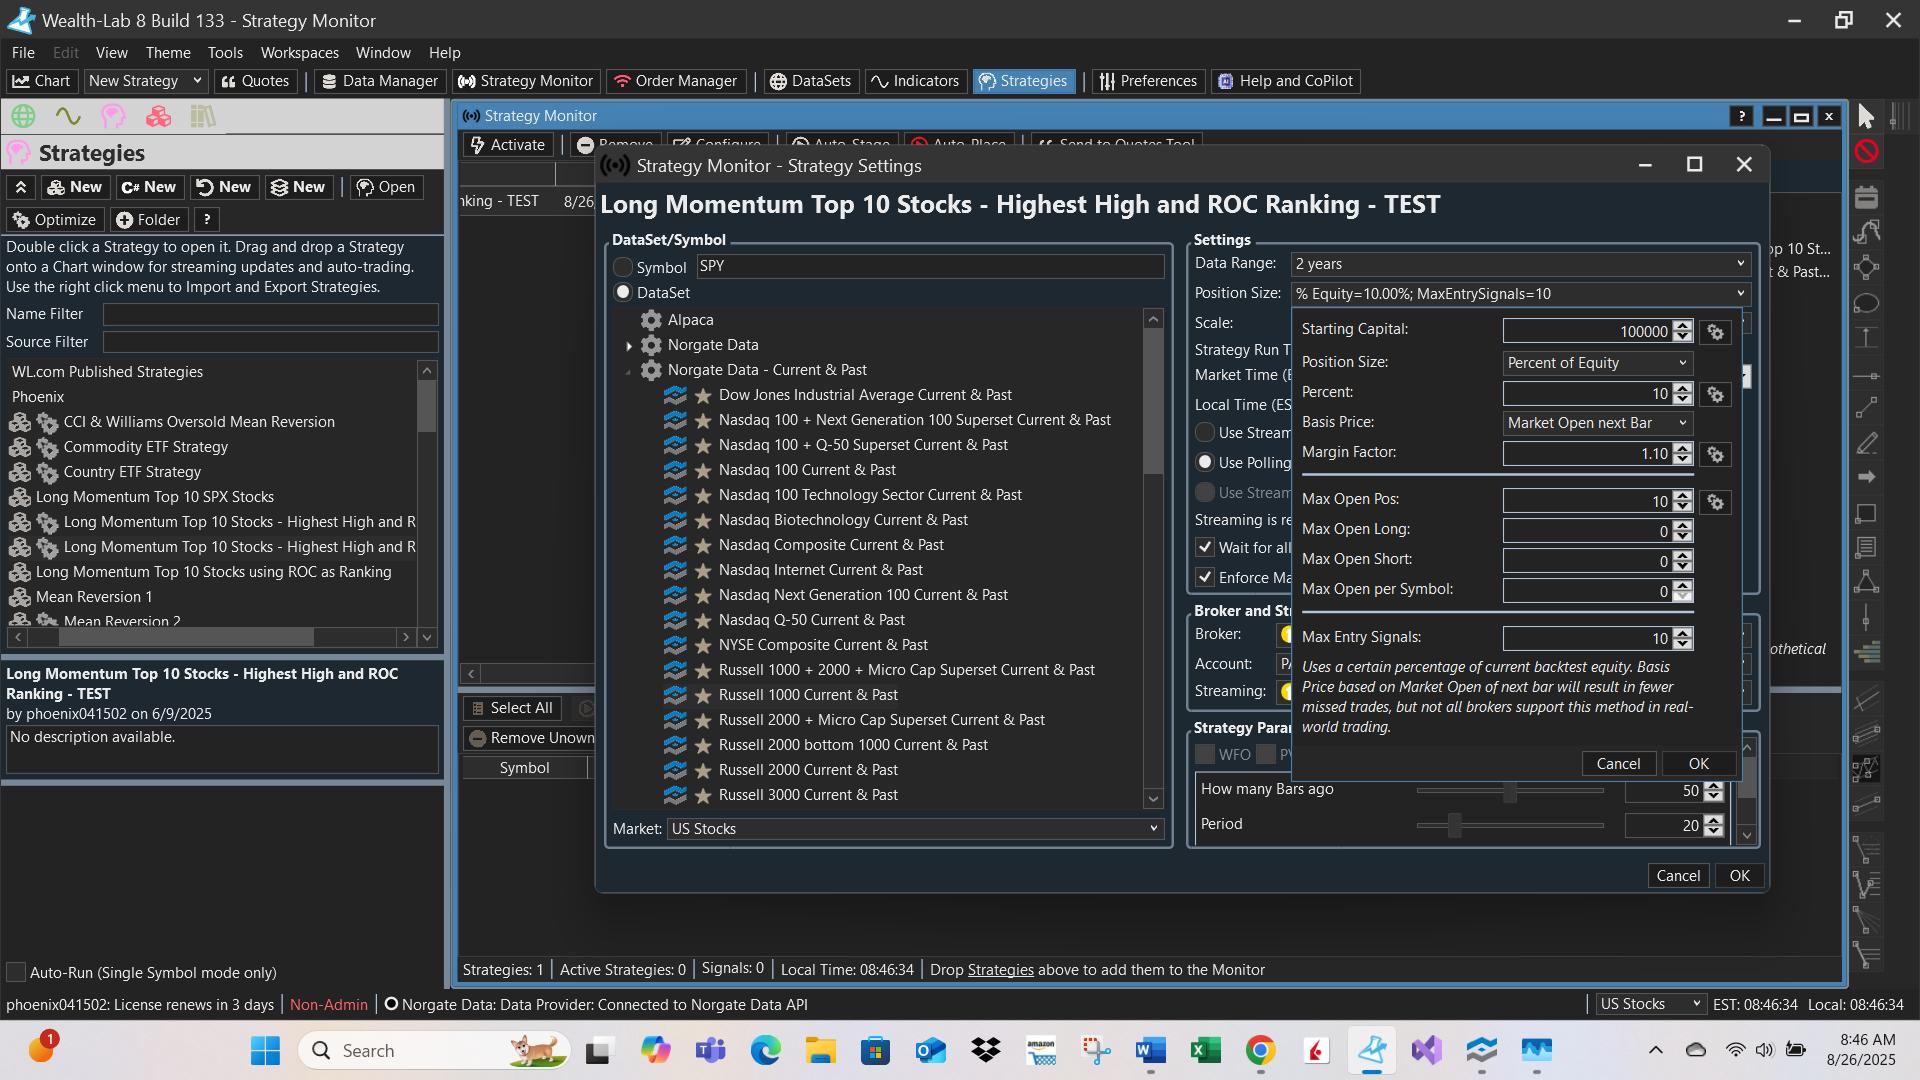The width and height of the screenshot is (1920, 1080).
Task: Click the red prohibited icon in right toolbar
Action: [1866, 152]
